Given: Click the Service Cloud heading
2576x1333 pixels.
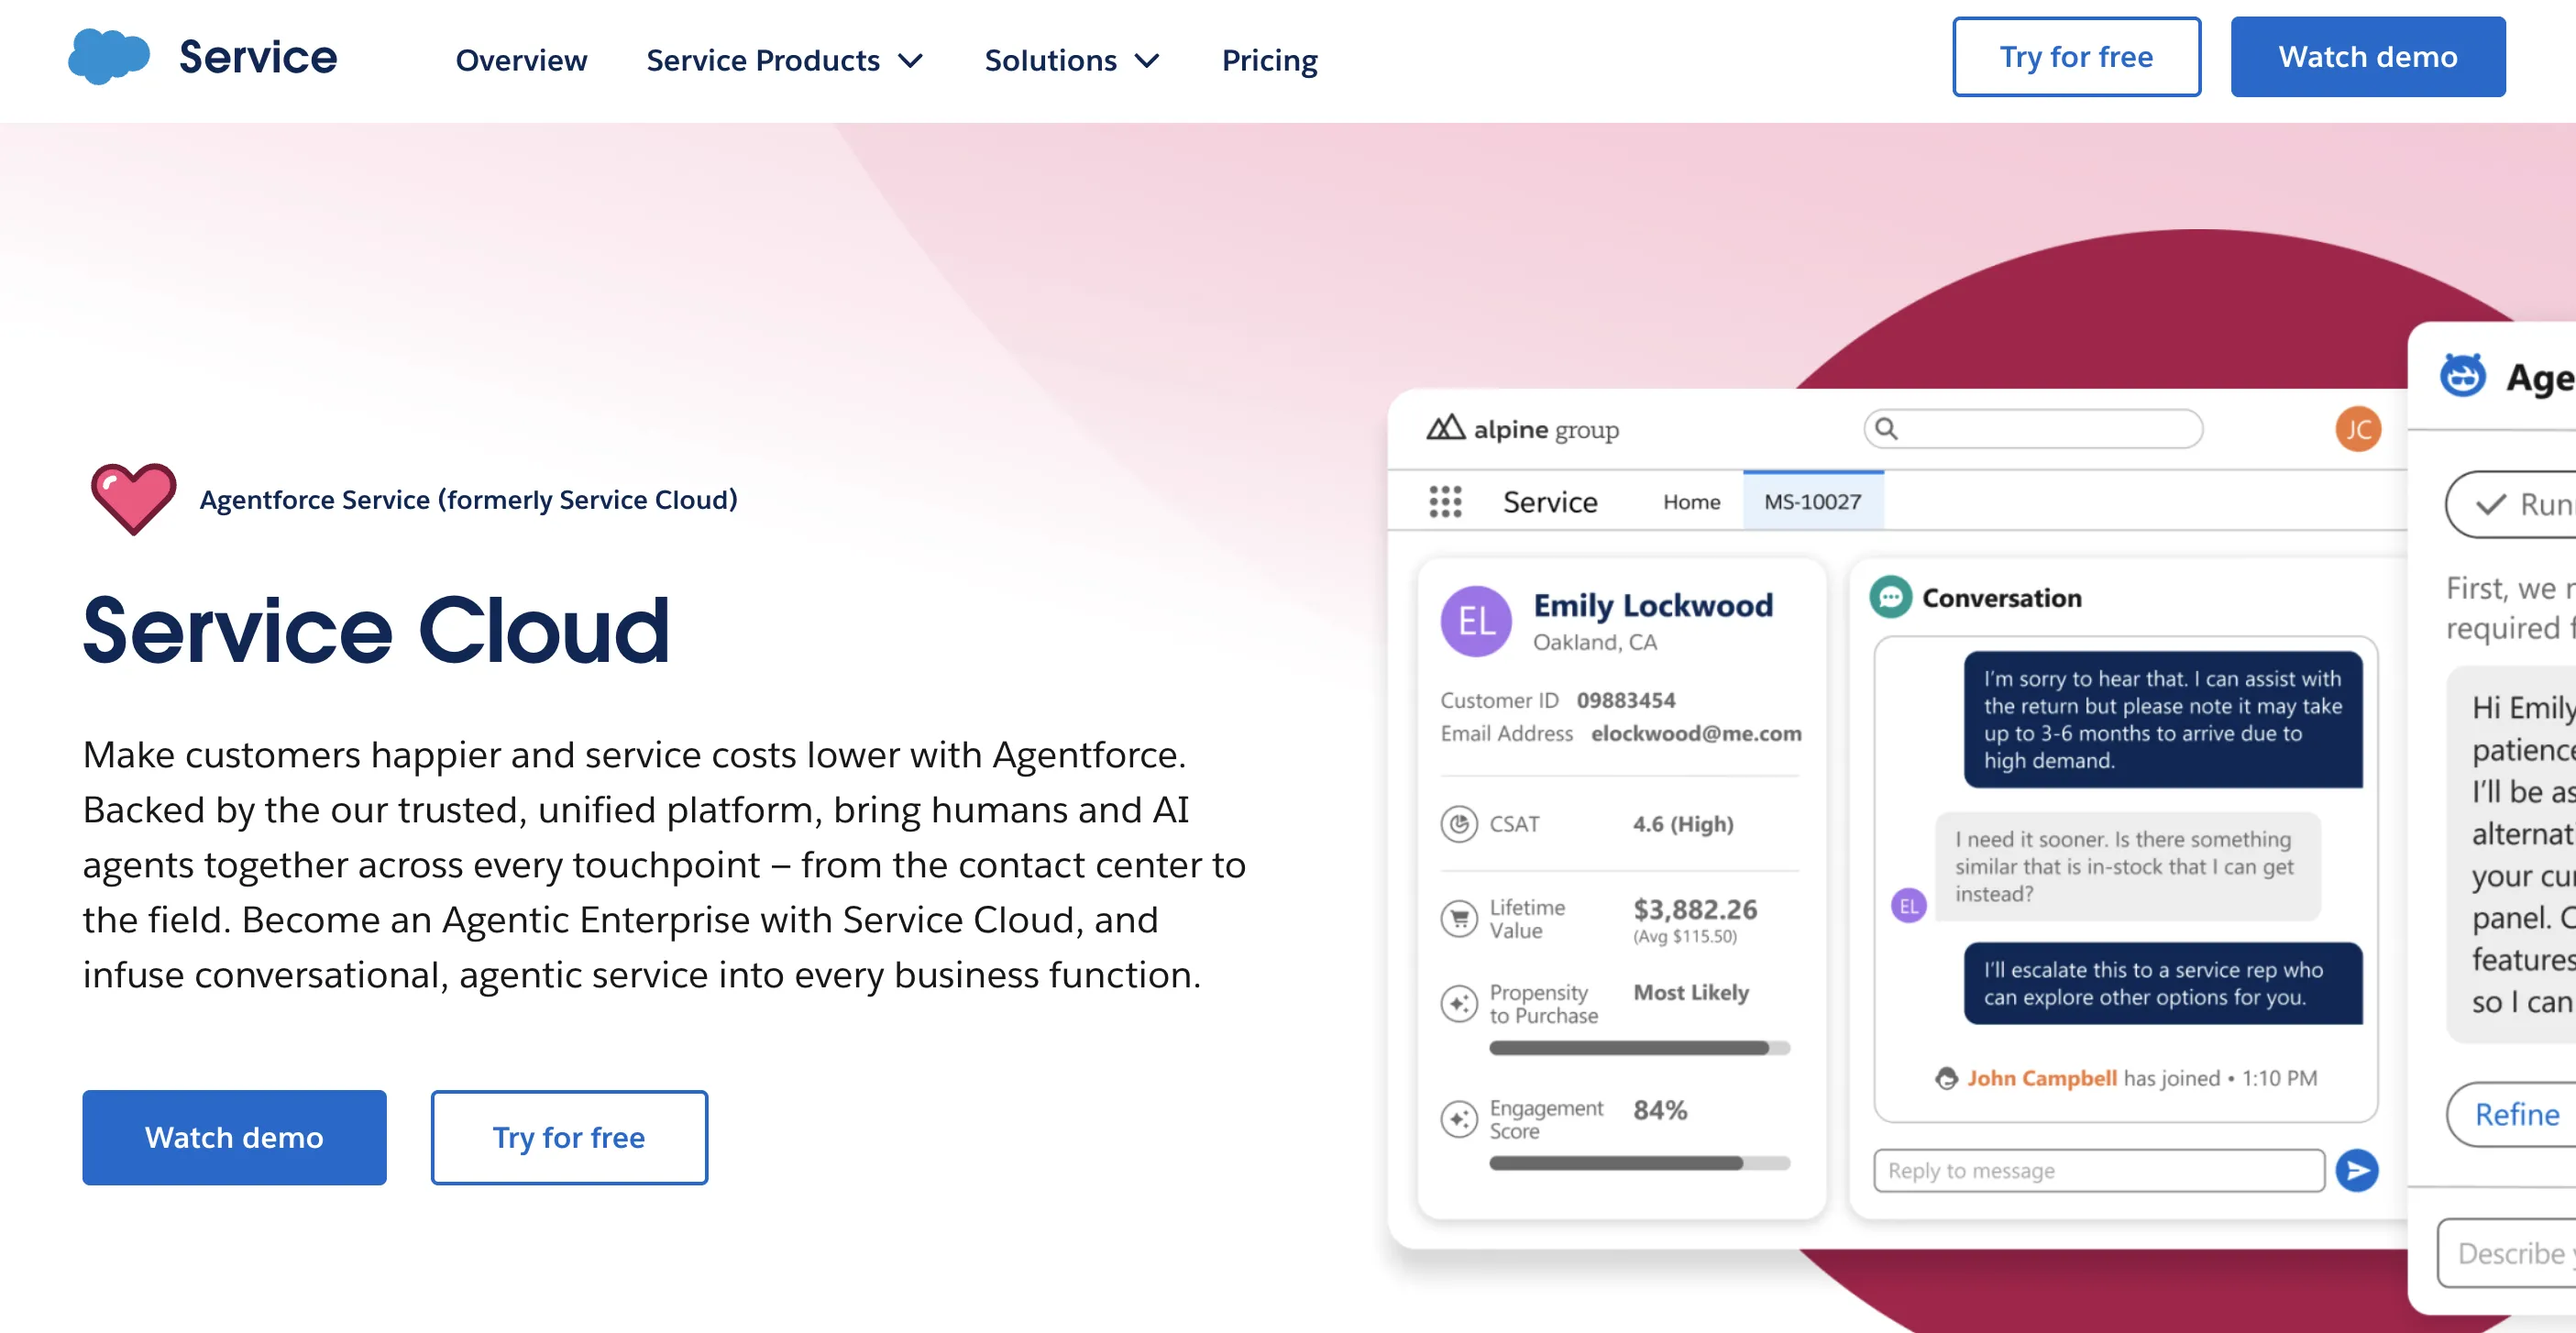Looking at the screenshot, I should 376,630.
